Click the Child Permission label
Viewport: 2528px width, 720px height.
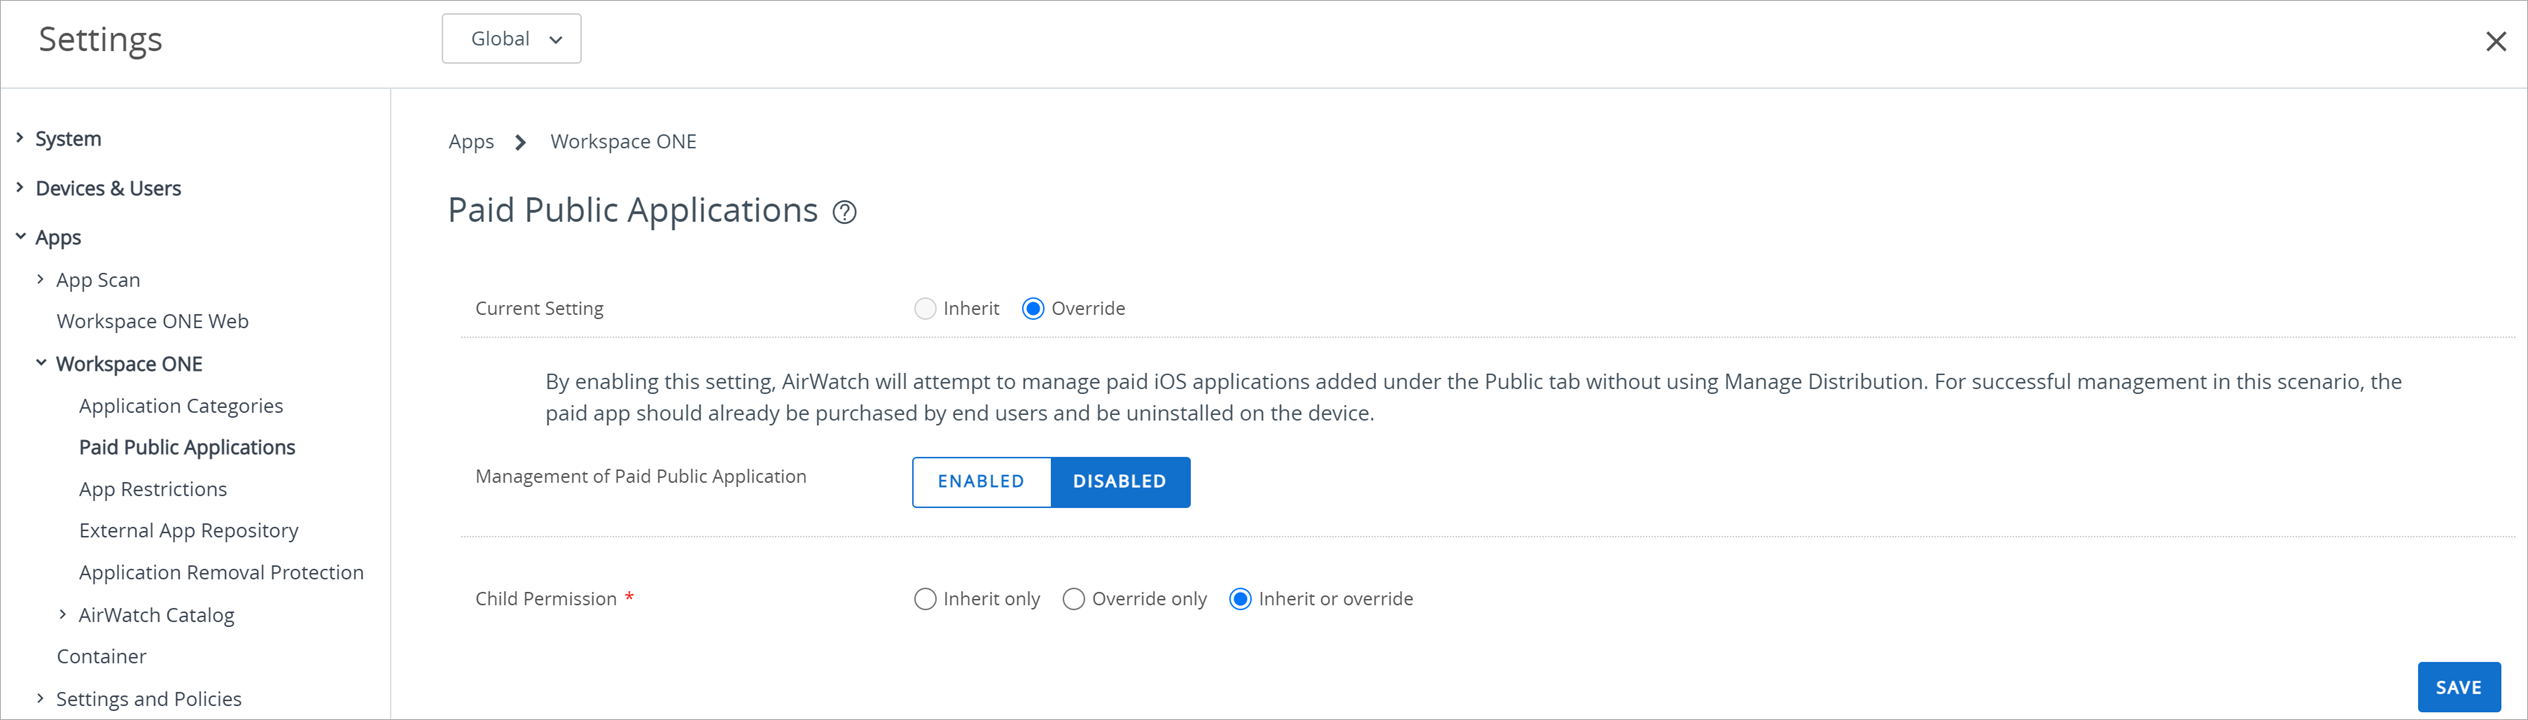coord(546,599)
